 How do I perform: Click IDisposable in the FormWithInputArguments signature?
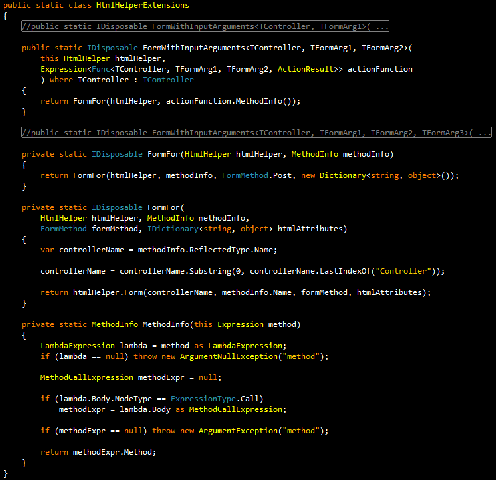pyautogui.click(x=112, y=48)
